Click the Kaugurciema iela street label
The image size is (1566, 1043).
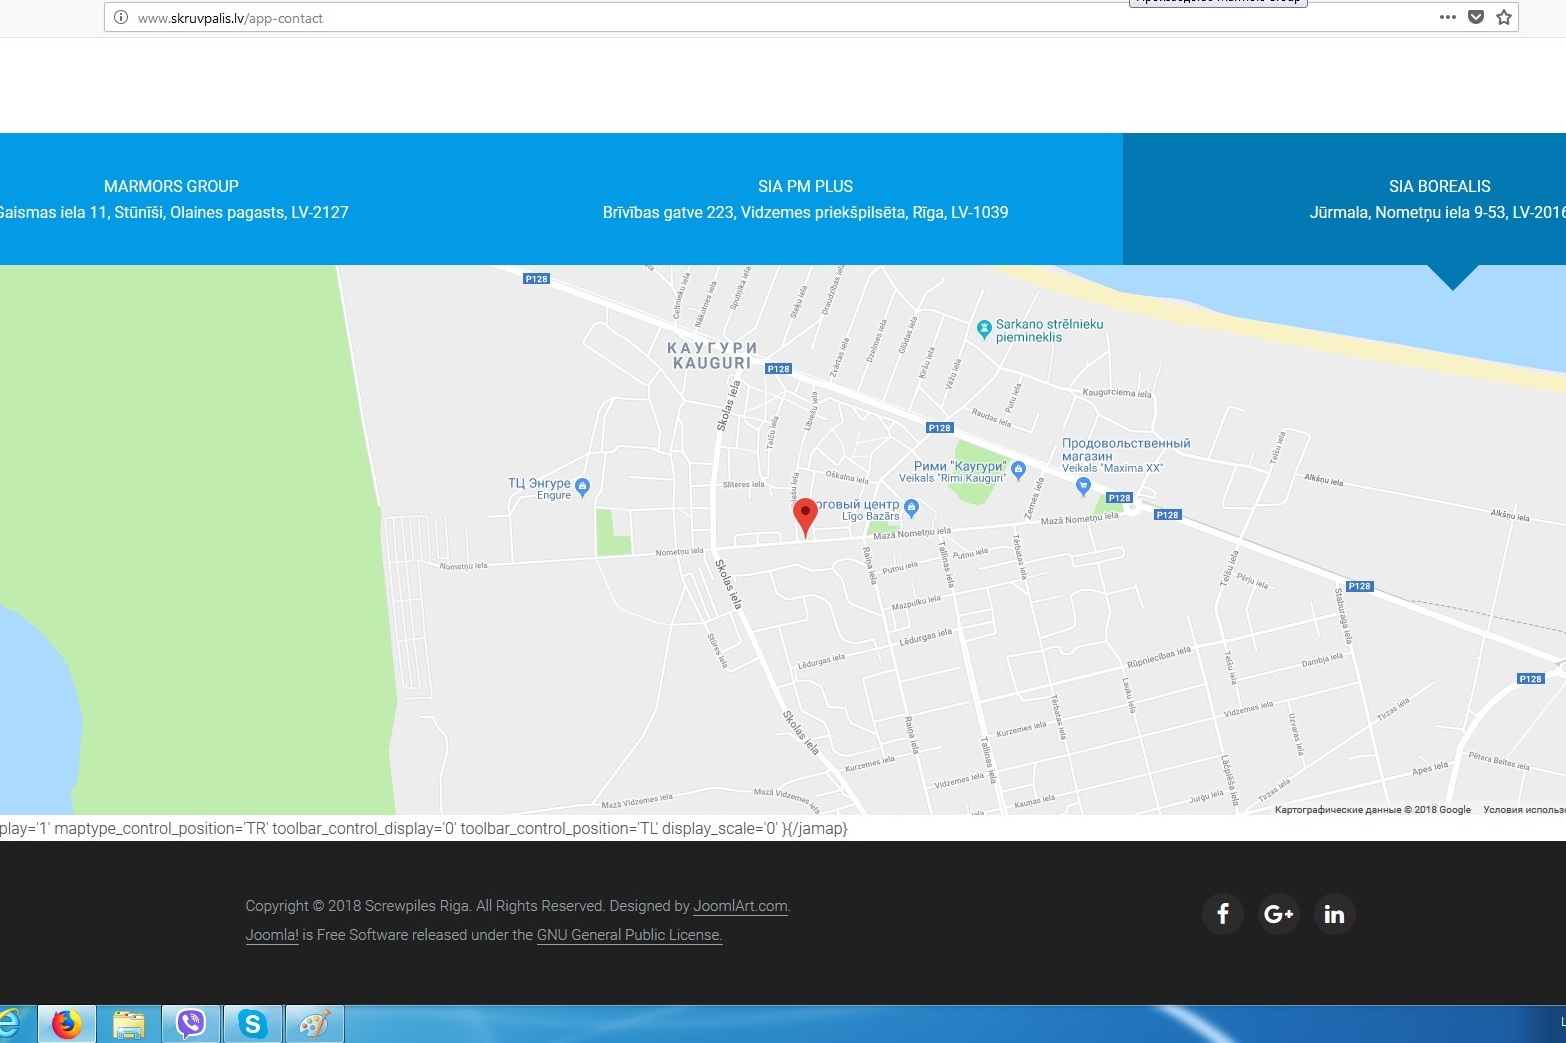coord(1117,393)
